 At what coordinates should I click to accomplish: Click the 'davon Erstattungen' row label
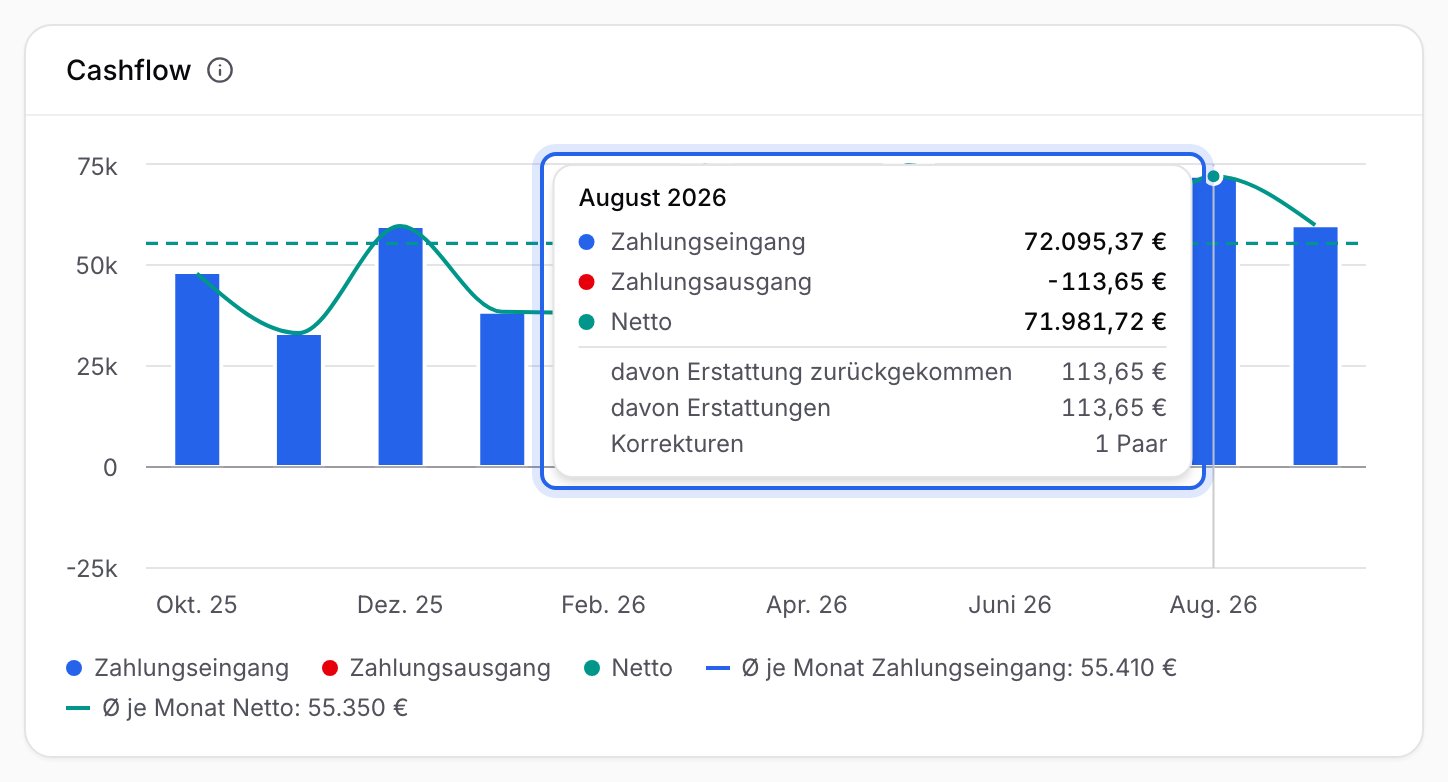[x=720, y=408]
